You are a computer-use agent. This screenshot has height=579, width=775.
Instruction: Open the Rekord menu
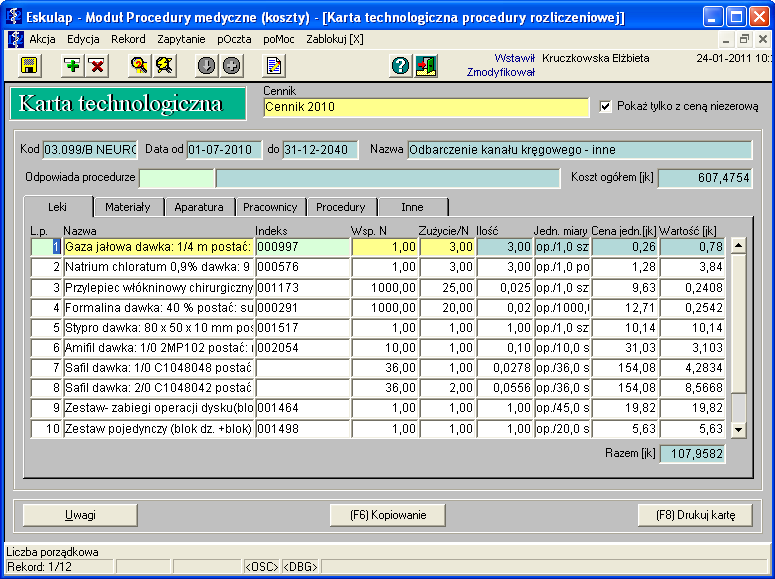[128, 39]
